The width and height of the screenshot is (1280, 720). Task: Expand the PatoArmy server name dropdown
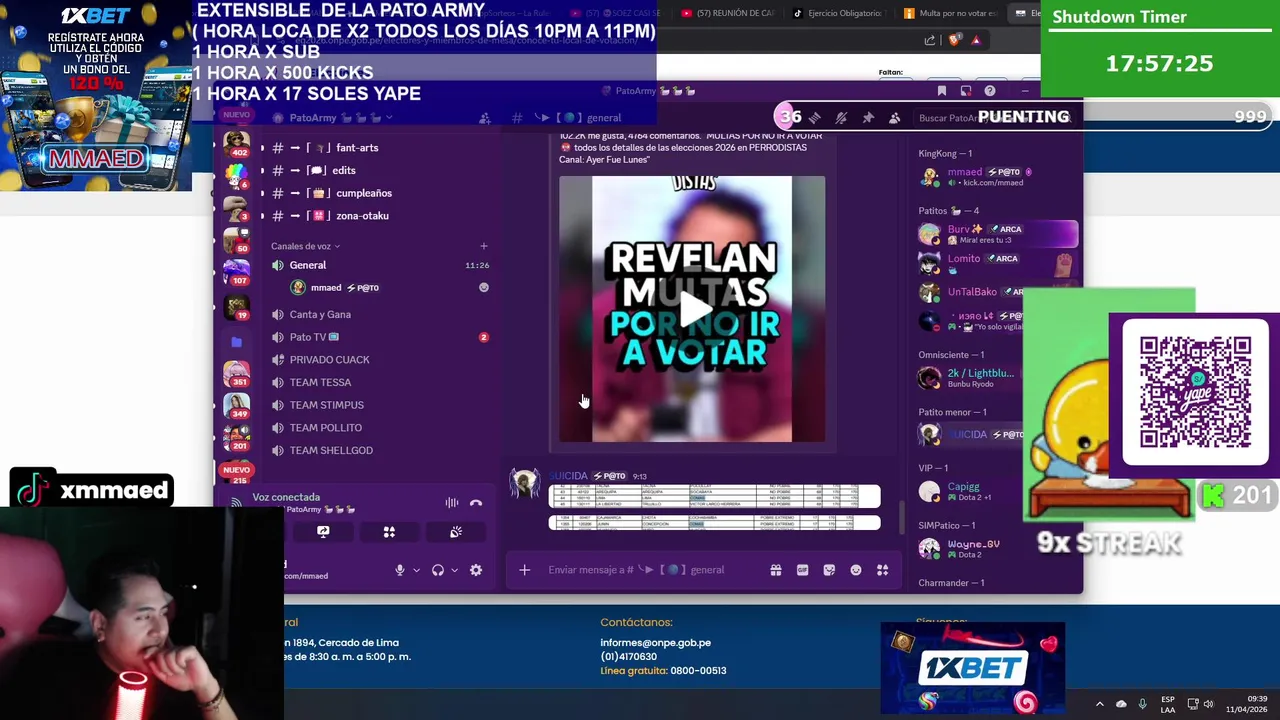click(340, 118)
